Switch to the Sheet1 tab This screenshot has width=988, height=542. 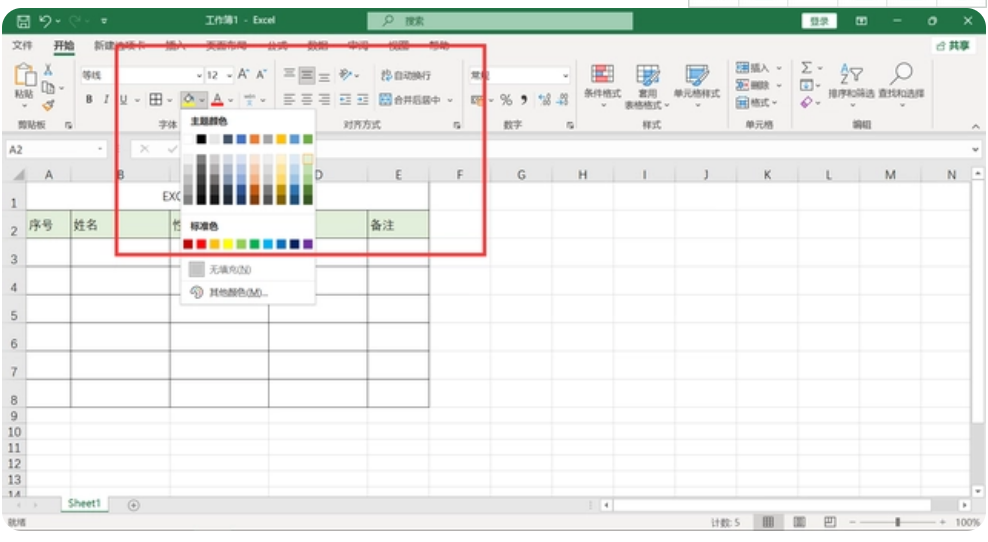pos(84,504)
